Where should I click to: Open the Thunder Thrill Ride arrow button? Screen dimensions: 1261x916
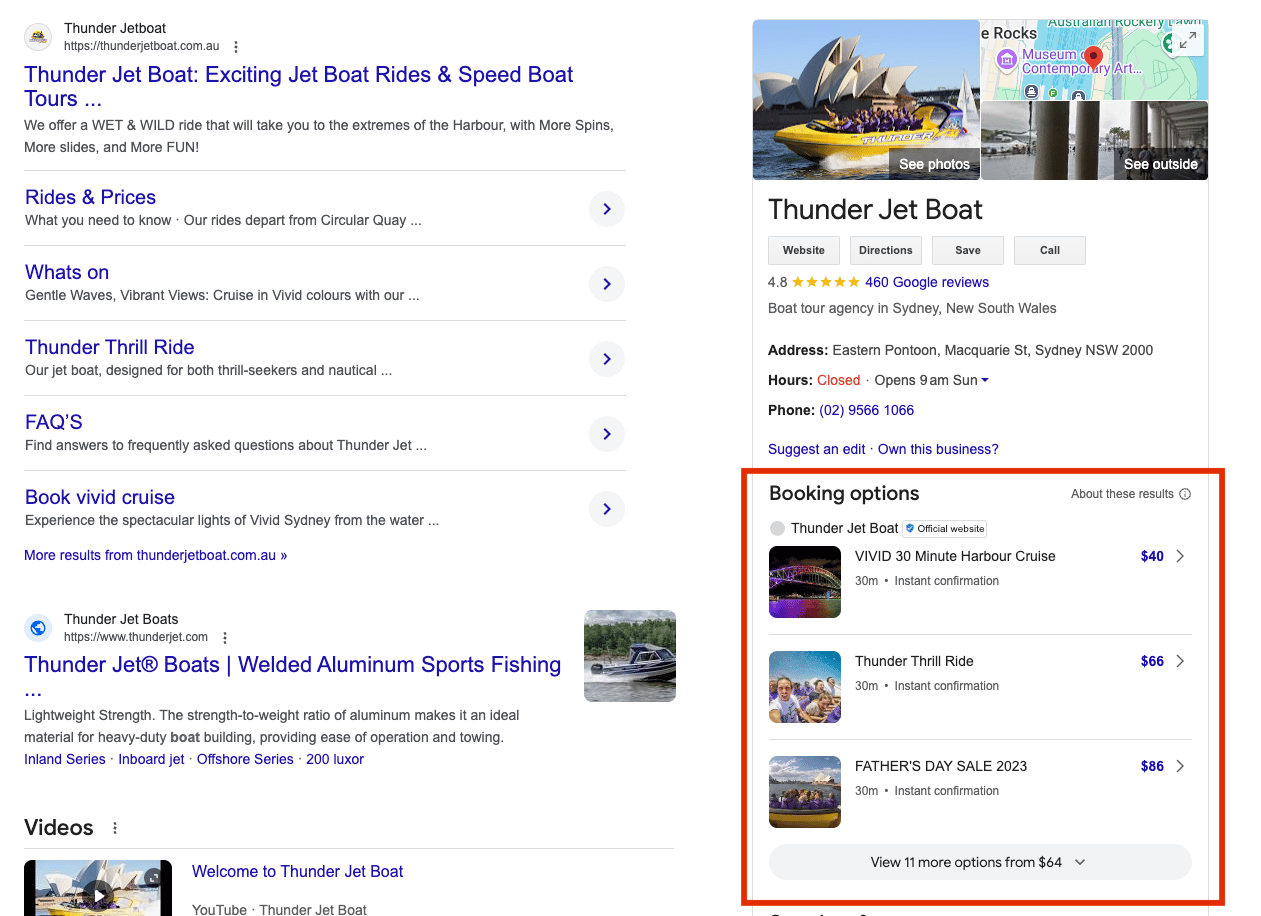point(606,359)
